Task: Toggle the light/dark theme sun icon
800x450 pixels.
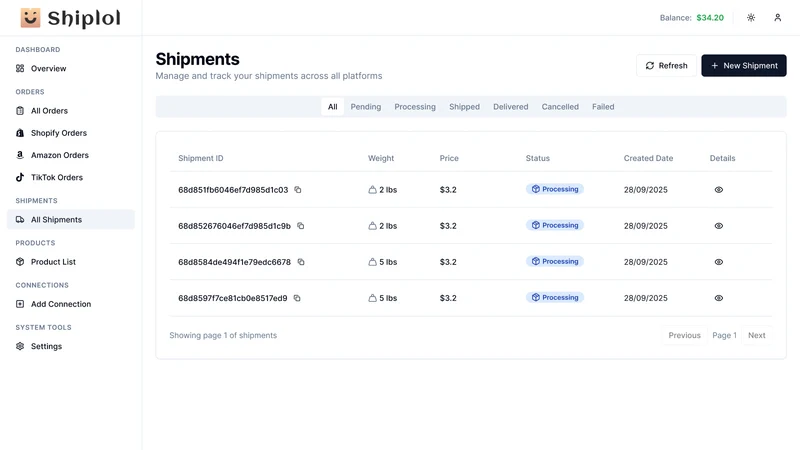Action: pos(751,17)
